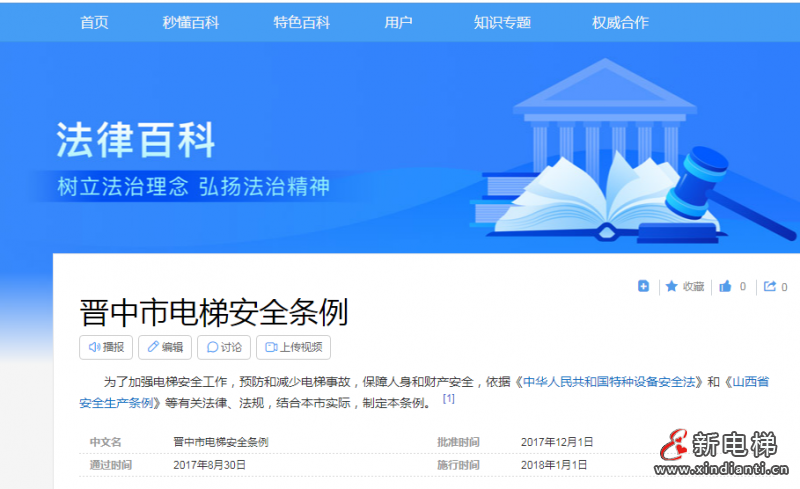Click the 中文名 field label

pyautogui.click(x=106, y=442)
